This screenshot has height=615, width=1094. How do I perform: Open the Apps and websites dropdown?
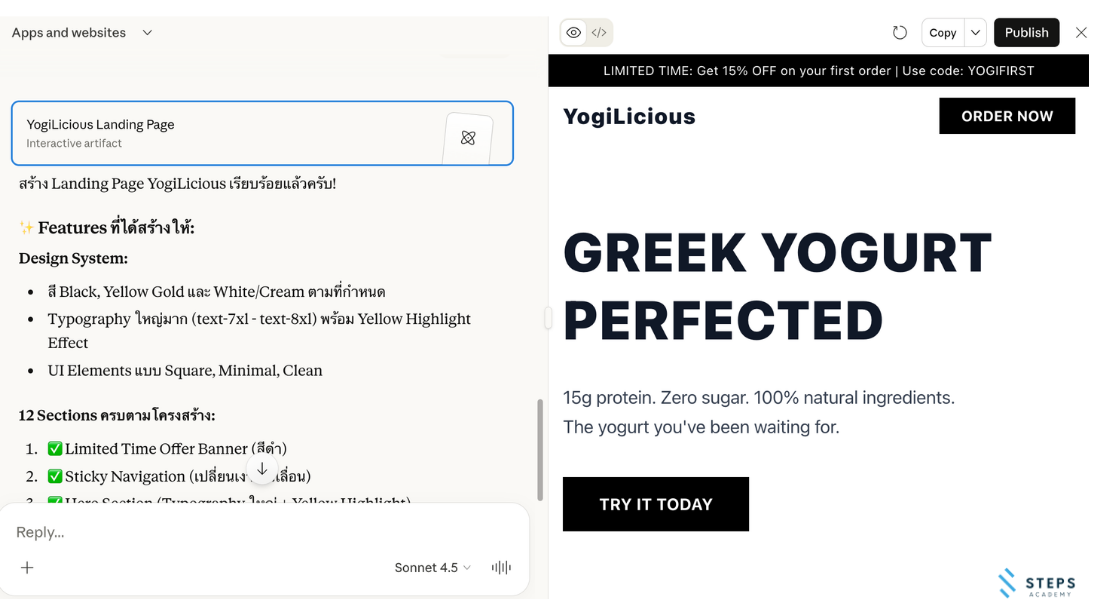(82, 33)
